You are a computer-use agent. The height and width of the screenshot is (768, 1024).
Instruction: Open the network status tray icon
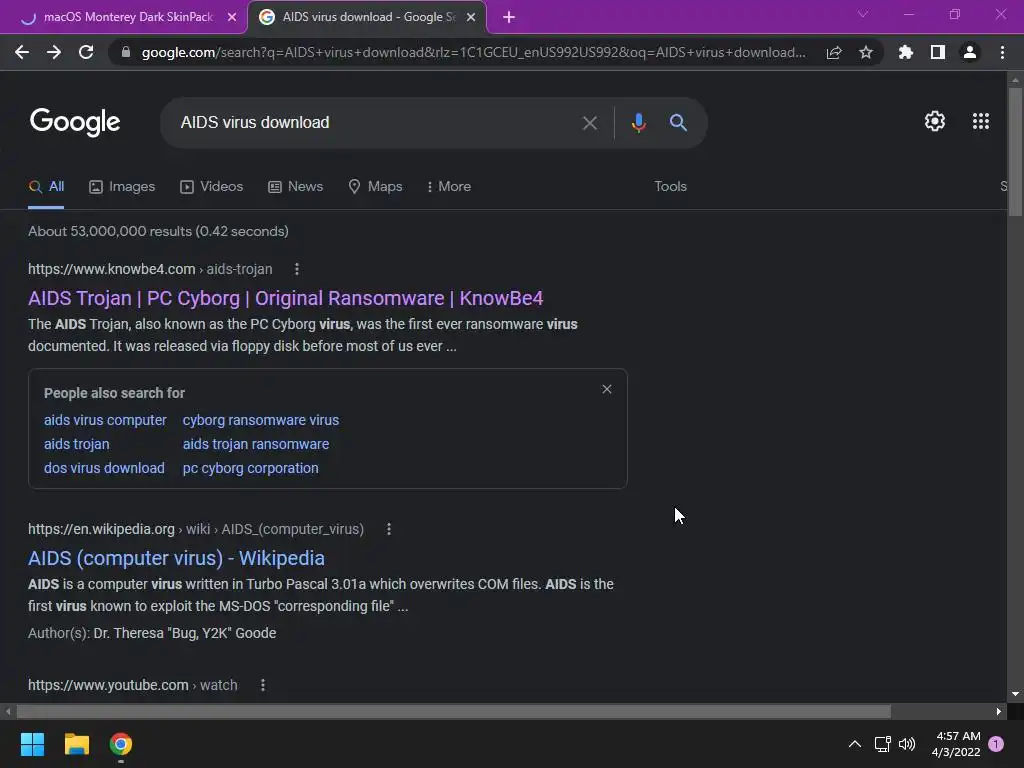pyautogui.click(x=882, y=744)
